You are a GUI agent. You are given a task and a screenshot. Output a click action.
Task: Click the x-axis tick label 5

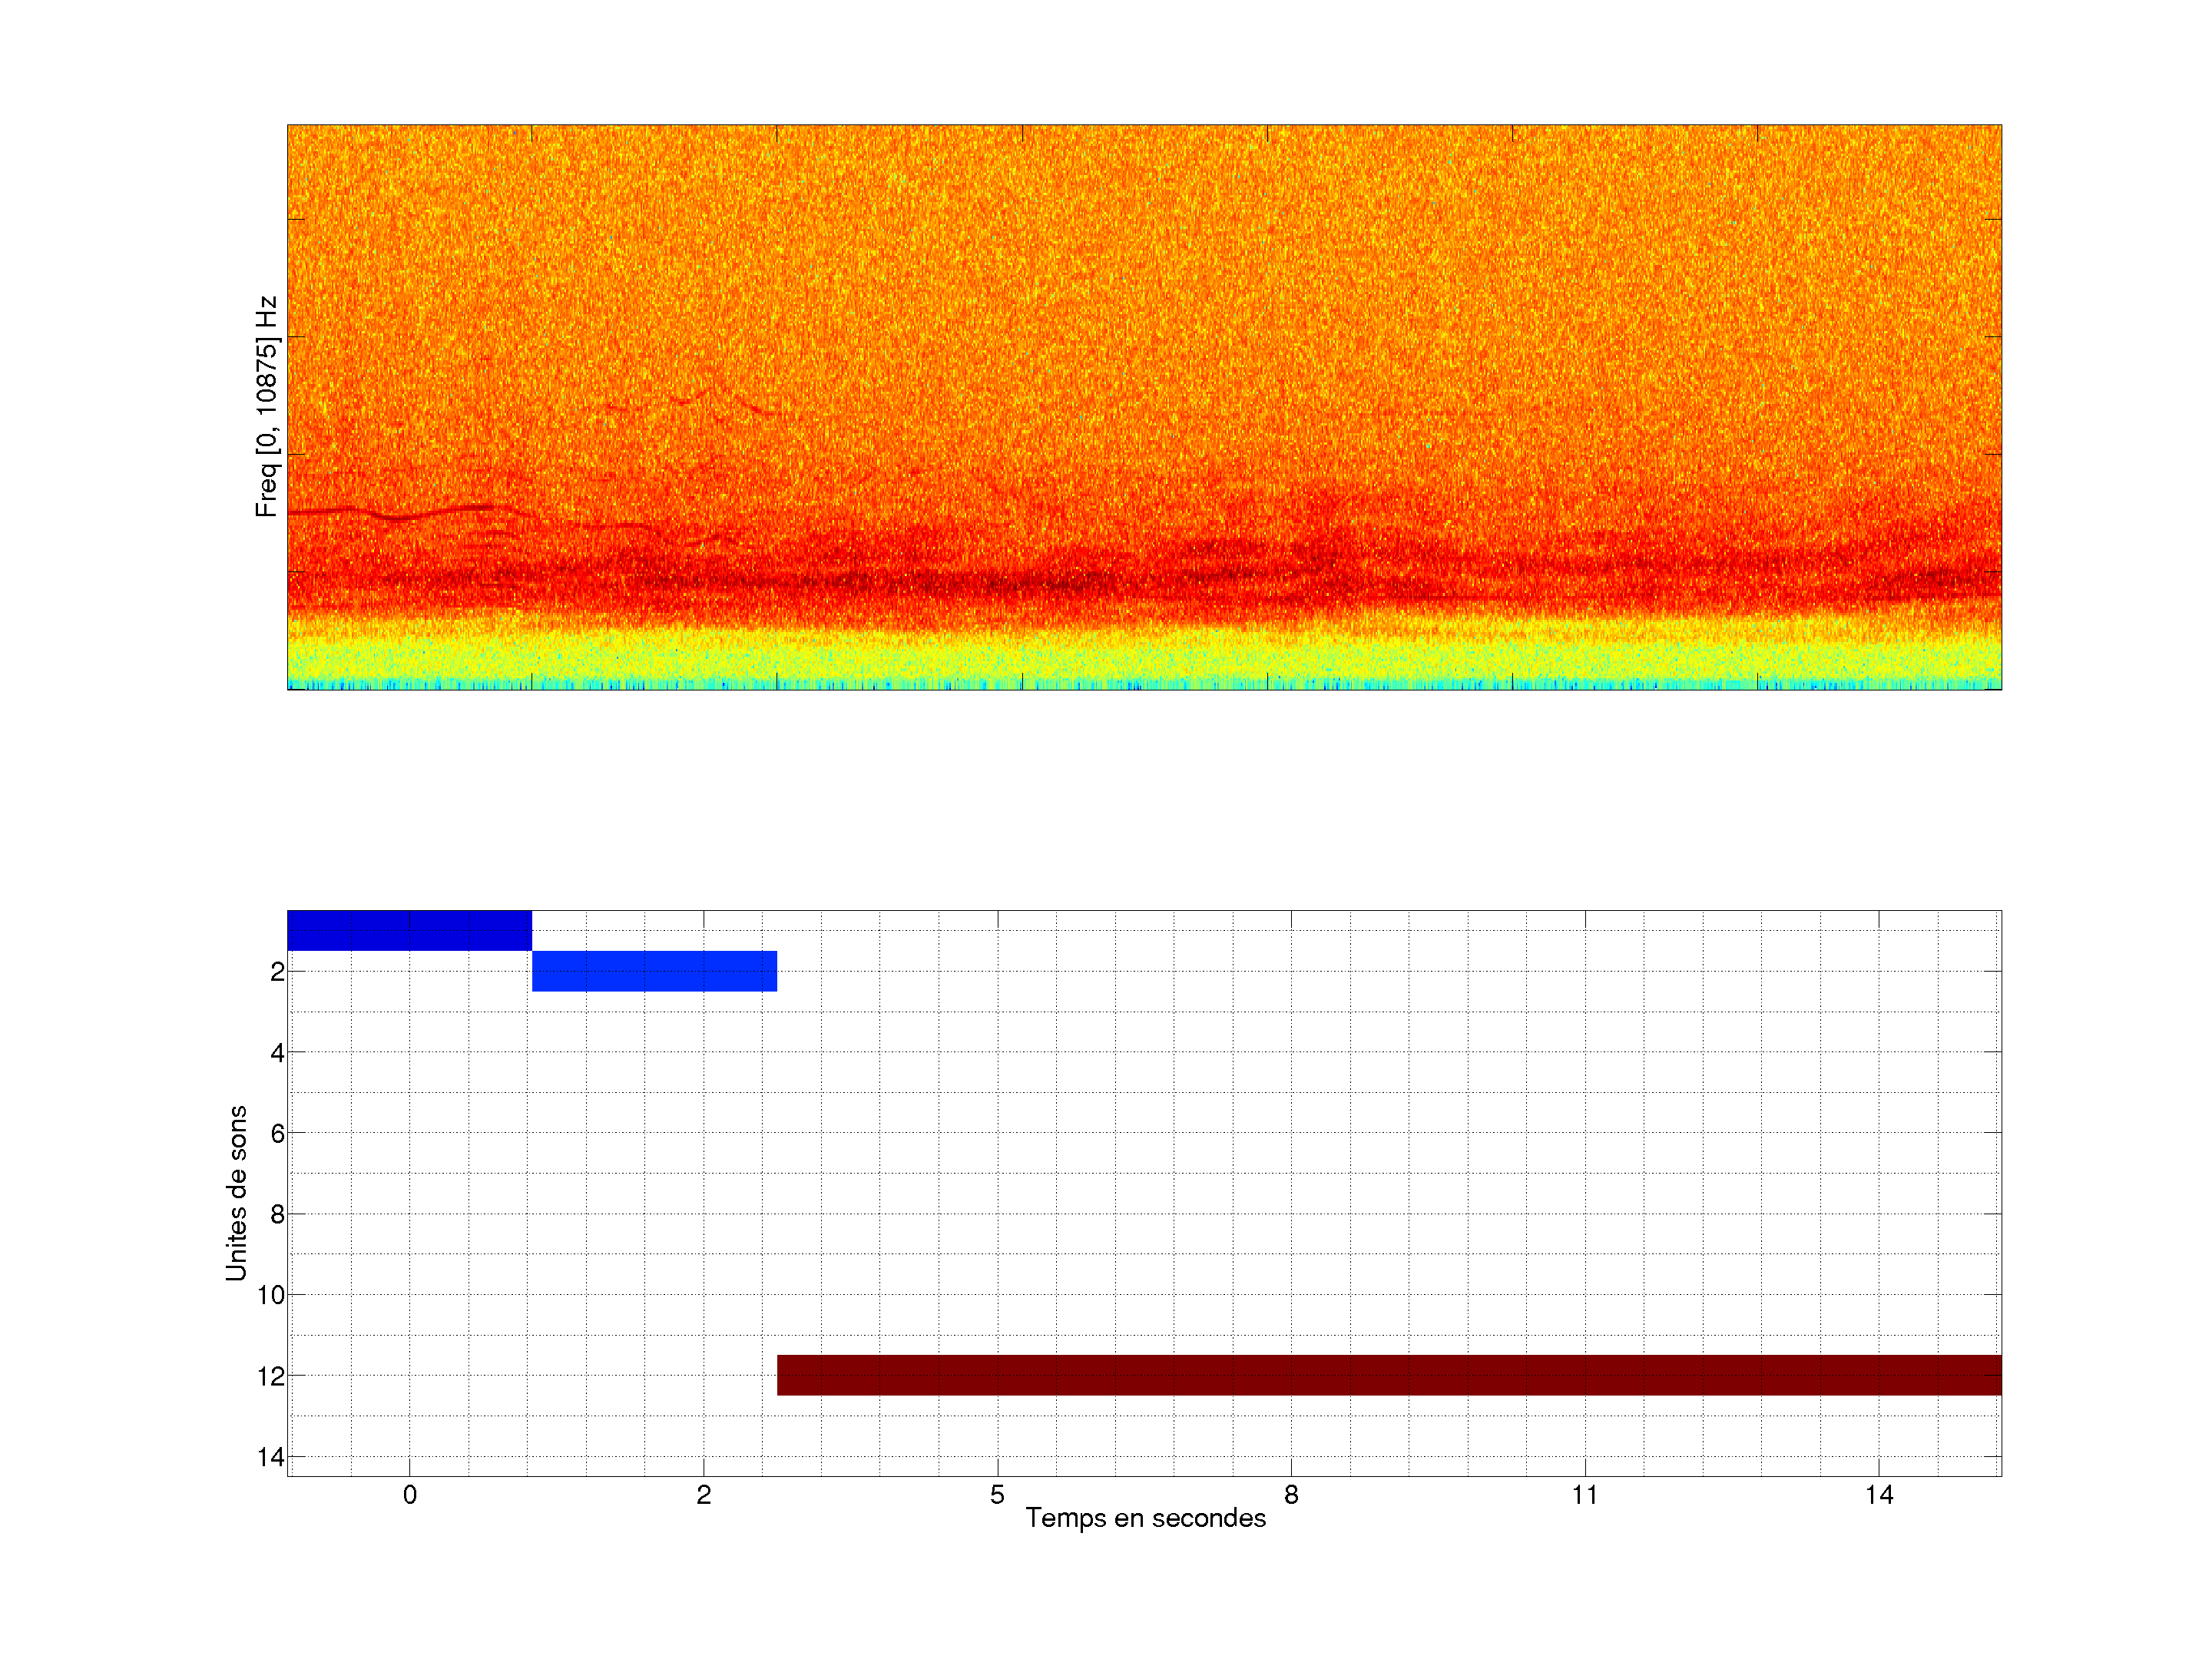[x=997, y=1495]
